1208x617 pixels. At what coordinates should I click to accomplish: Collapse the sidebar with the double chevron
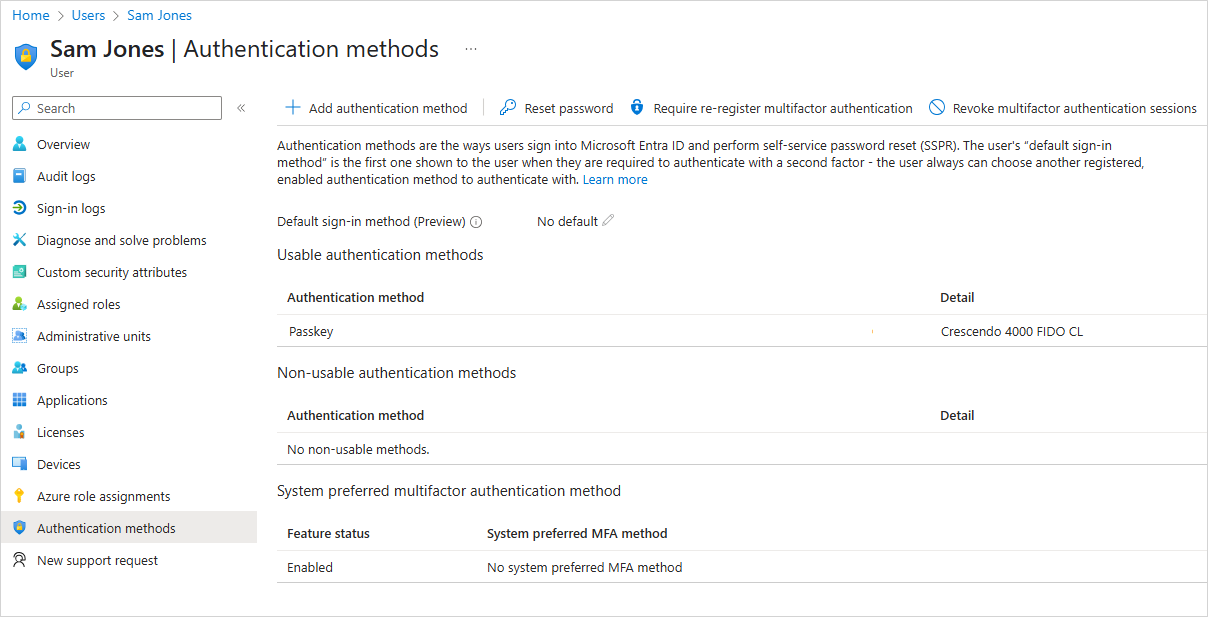pyautogui.click(x=241, y=108)
